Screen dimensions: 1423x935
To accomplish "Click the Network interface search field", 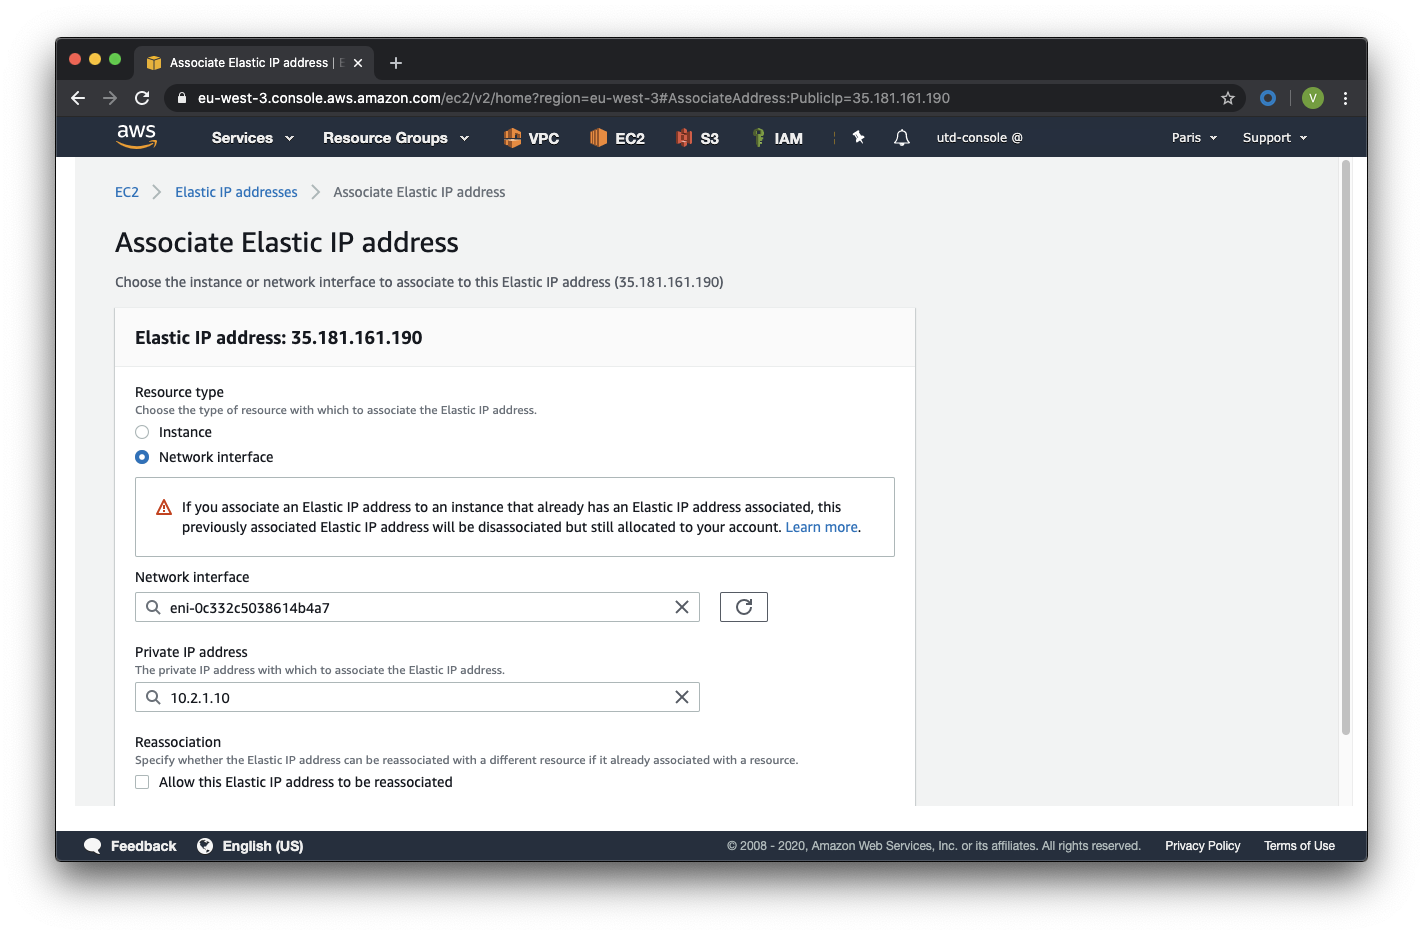I will pos(417,607).
